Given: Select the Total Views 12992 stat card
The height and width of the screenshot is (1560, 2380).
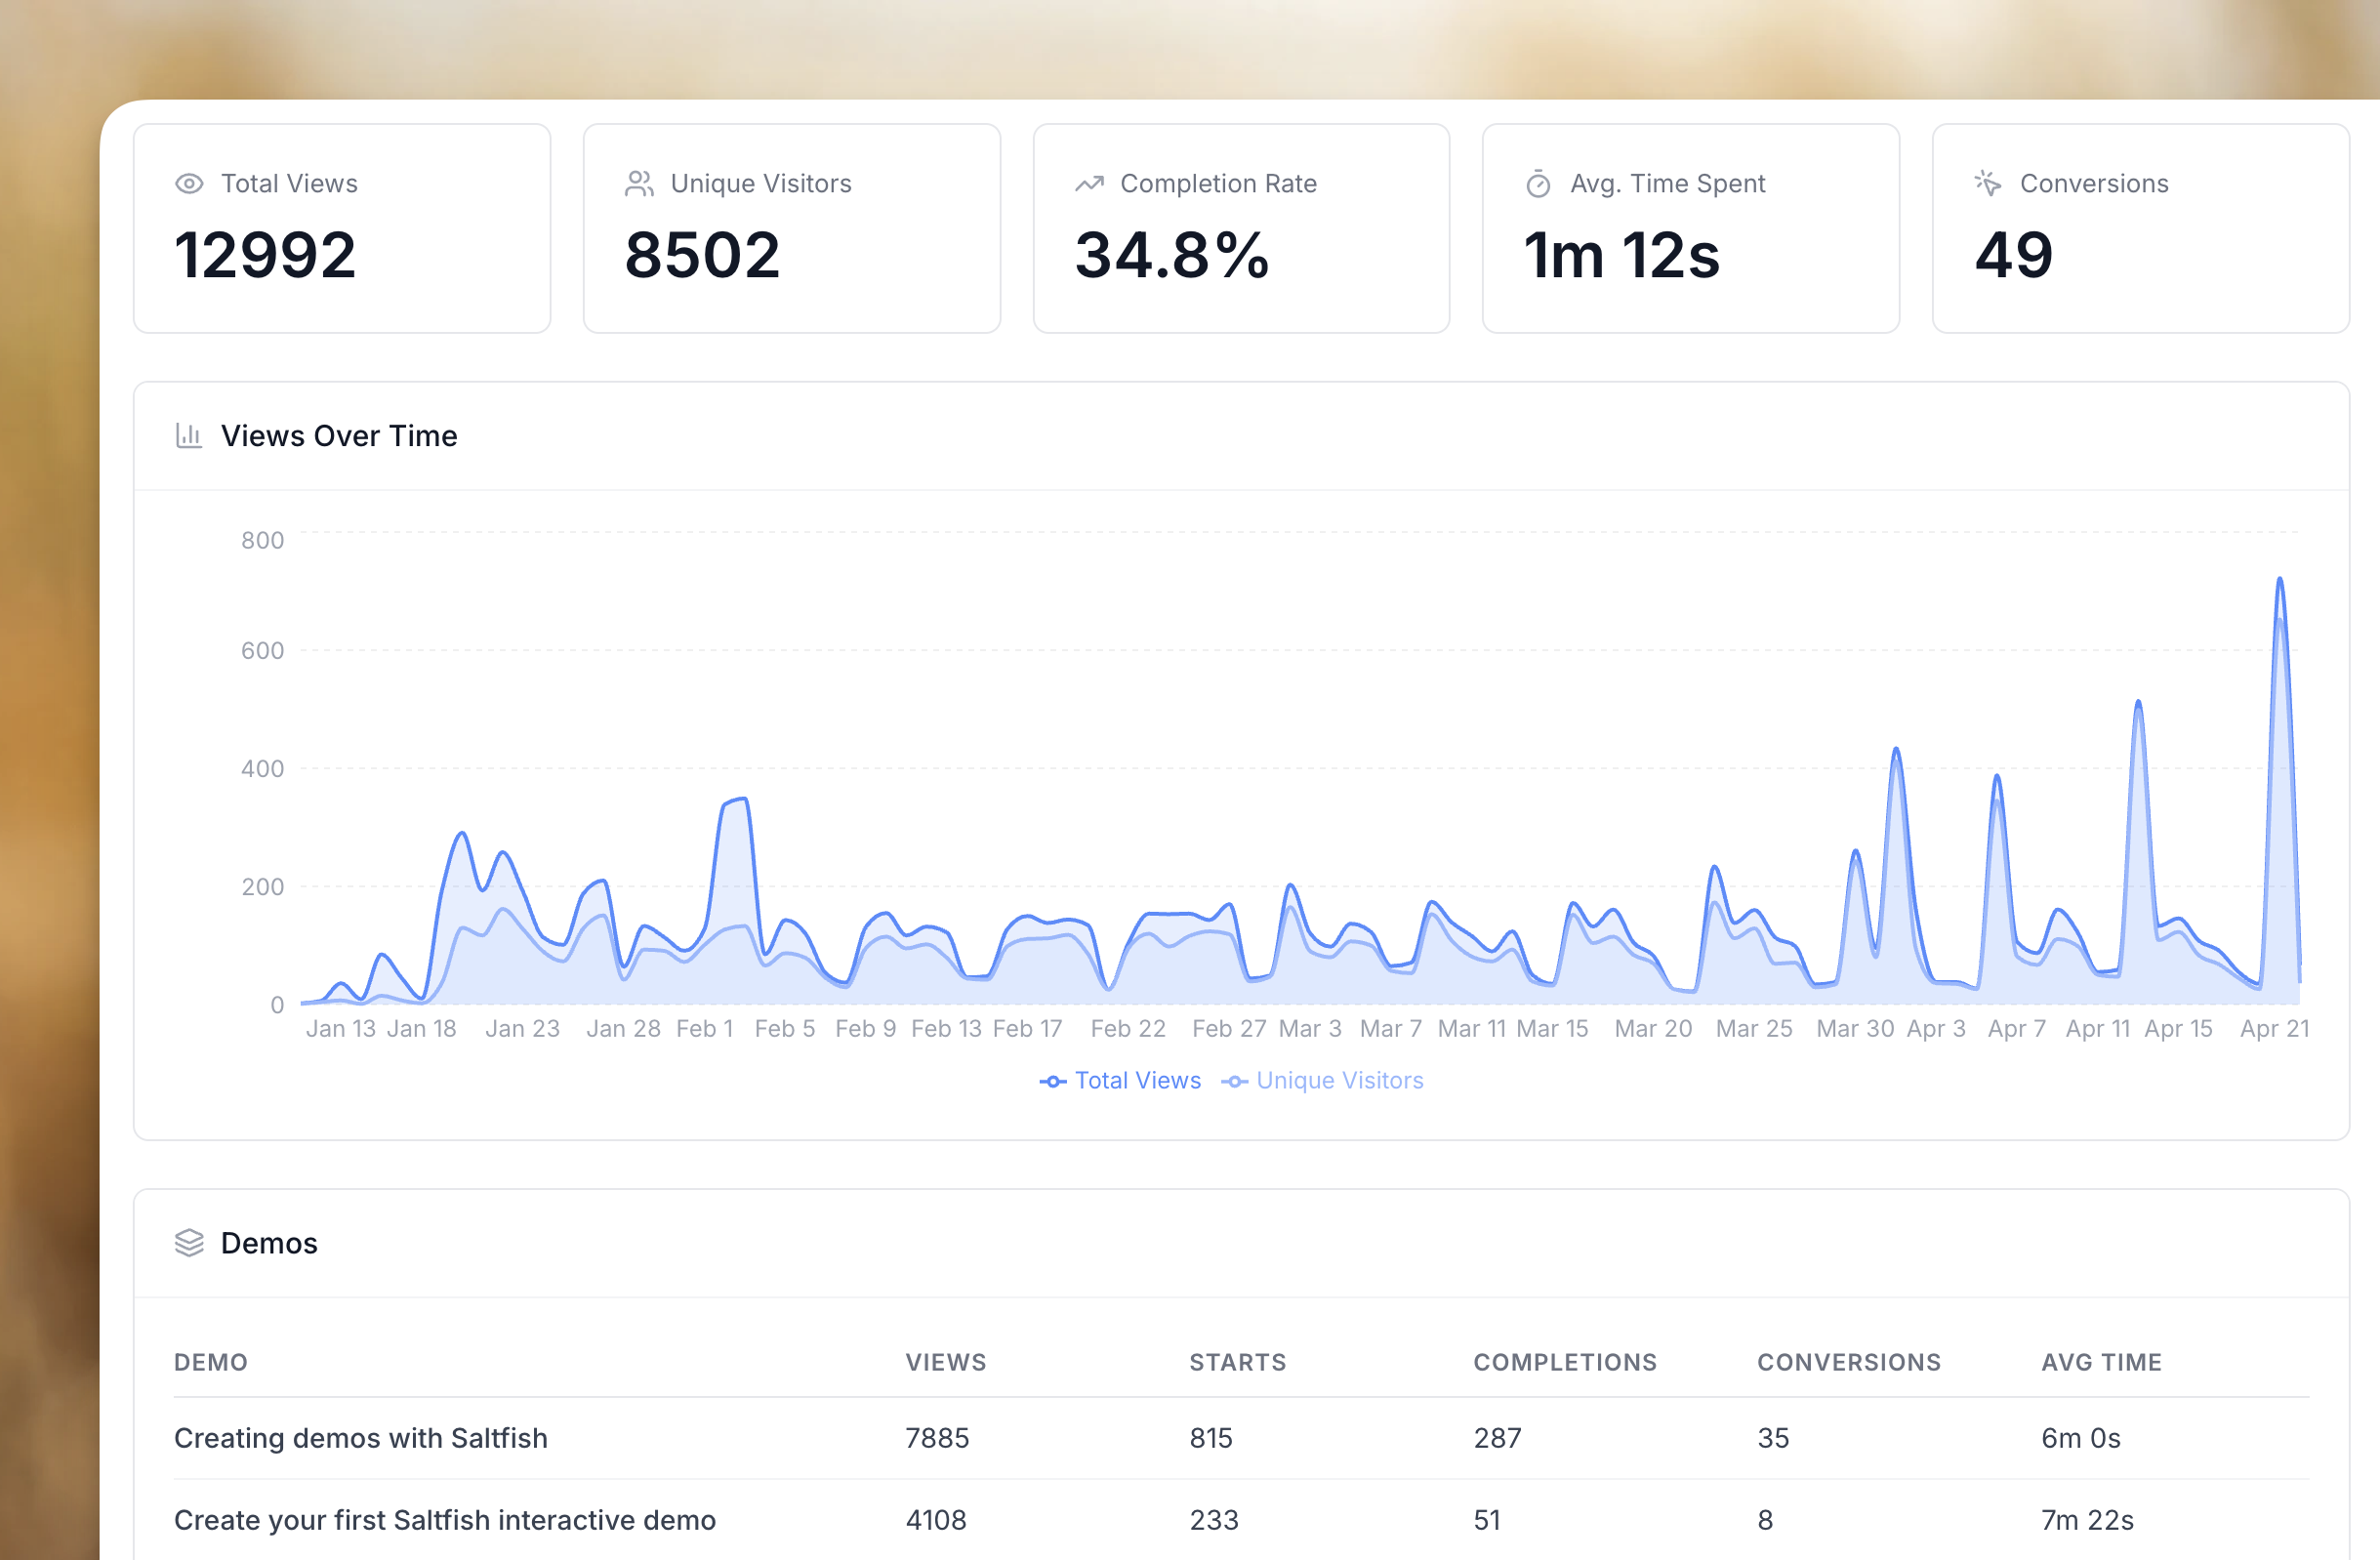Looking at the screenshot, I should click(342, 228).
